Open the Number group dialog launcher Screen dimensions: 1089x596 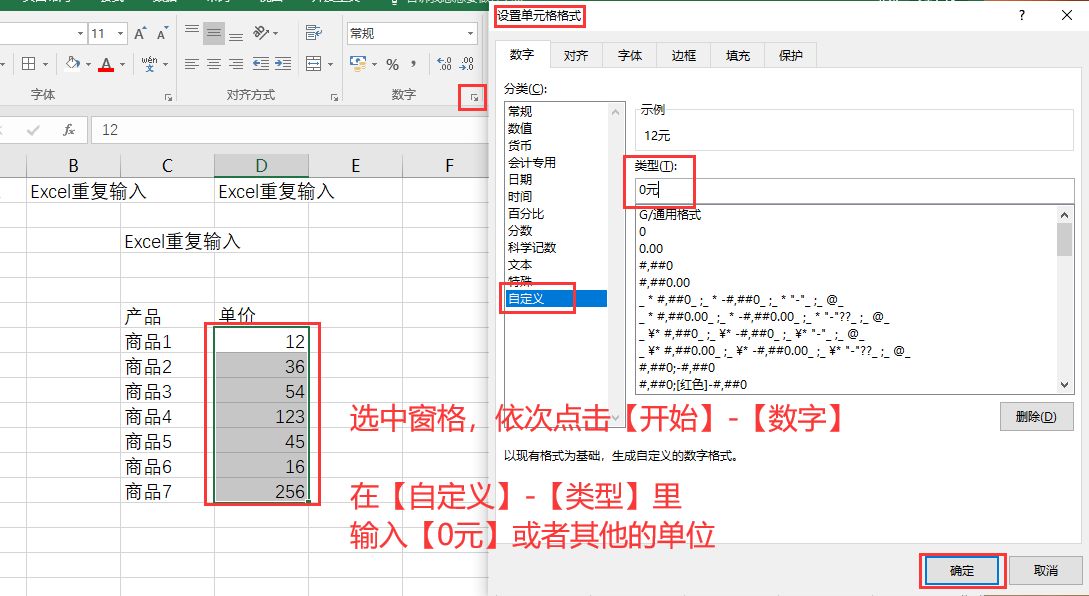coord(474,97)
